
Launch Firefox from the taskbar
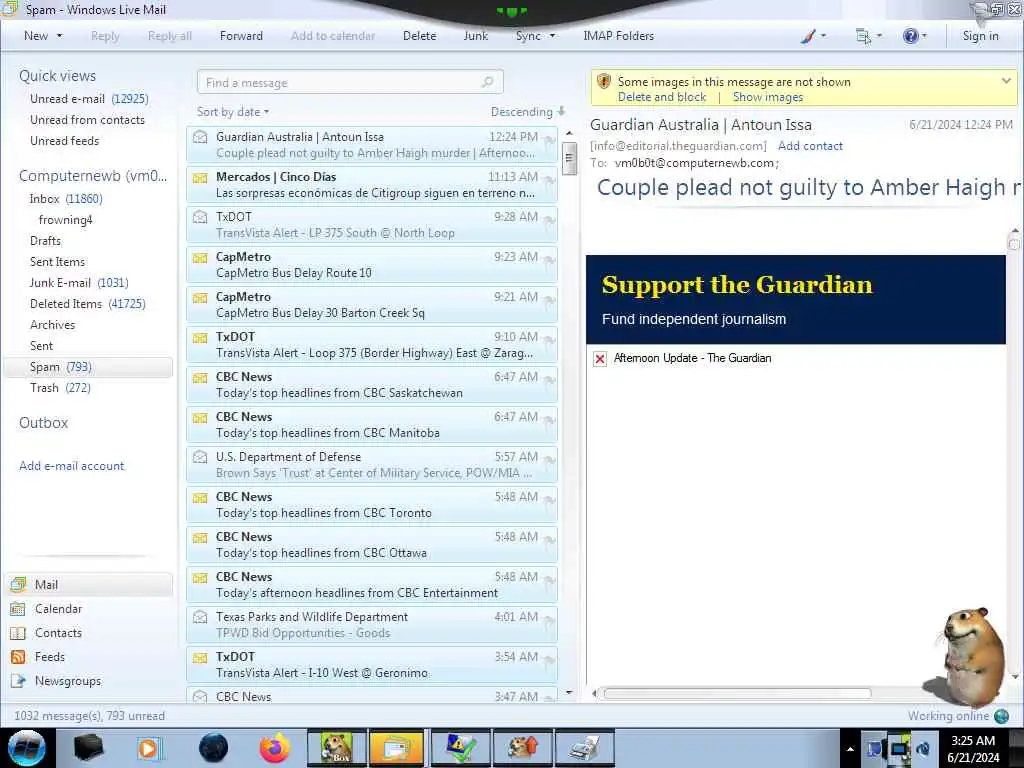pos(274,748)
